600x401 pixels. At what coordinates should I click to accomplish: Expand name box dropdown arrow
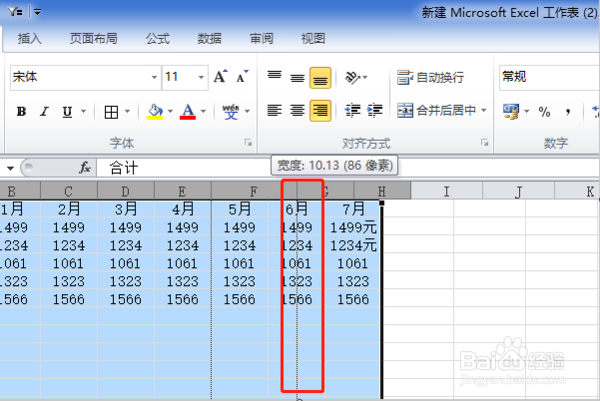point(10,168)
